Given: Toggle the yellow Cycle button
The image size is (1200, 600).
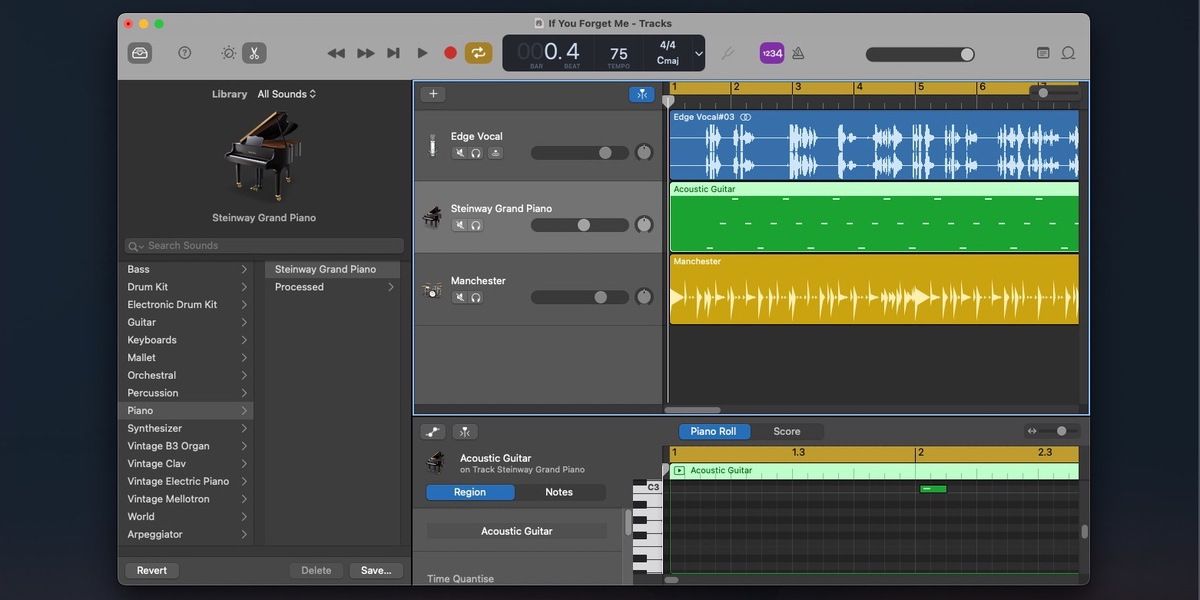Looking at the screenshot, I should point(479,53).
